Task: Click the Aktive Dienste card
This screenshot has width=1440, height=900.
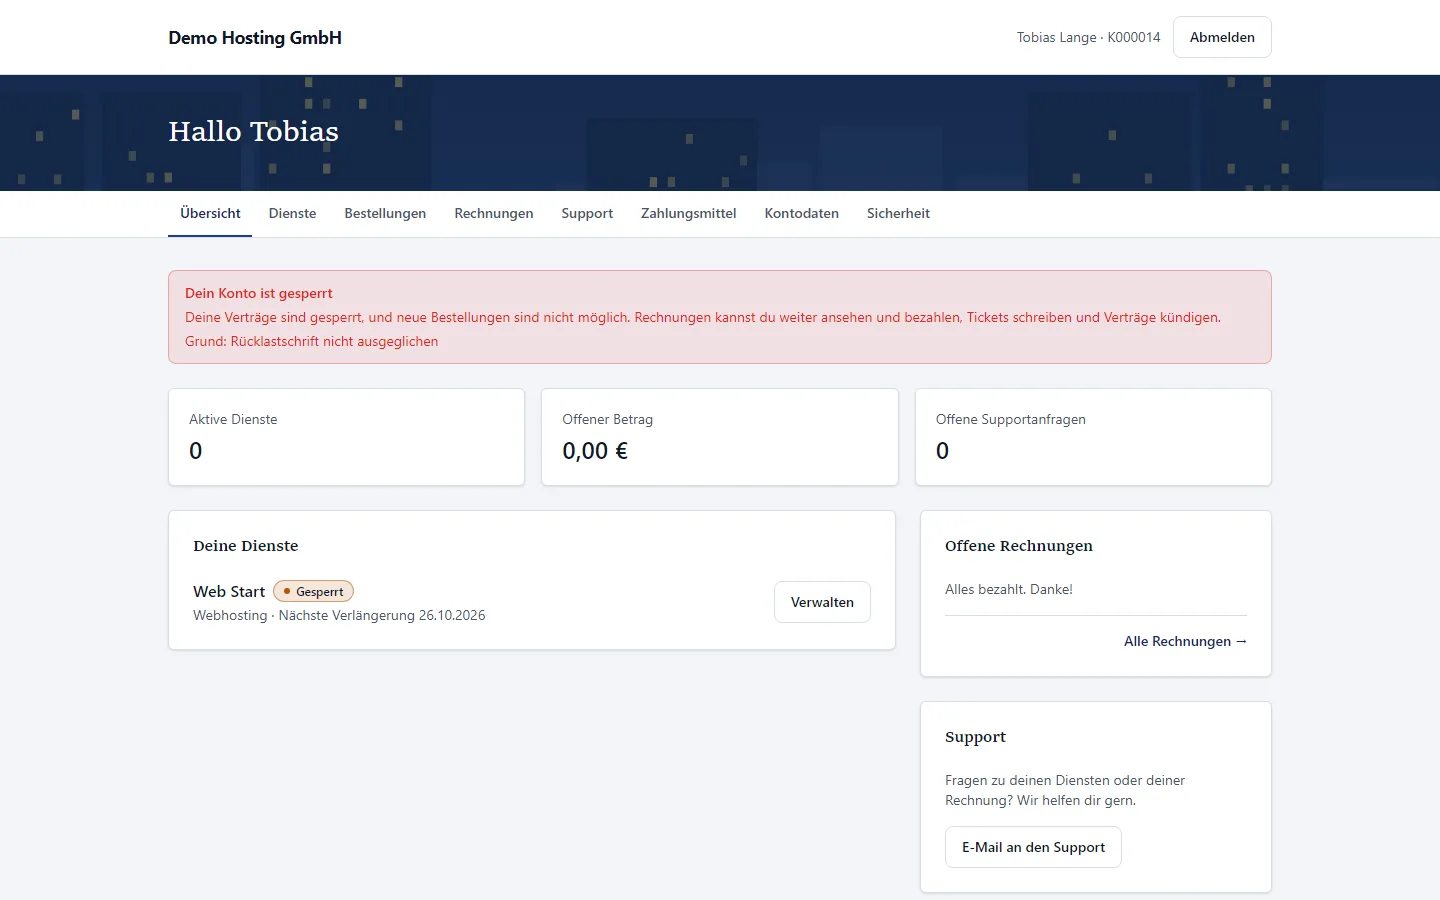Action: pos(346,437)
